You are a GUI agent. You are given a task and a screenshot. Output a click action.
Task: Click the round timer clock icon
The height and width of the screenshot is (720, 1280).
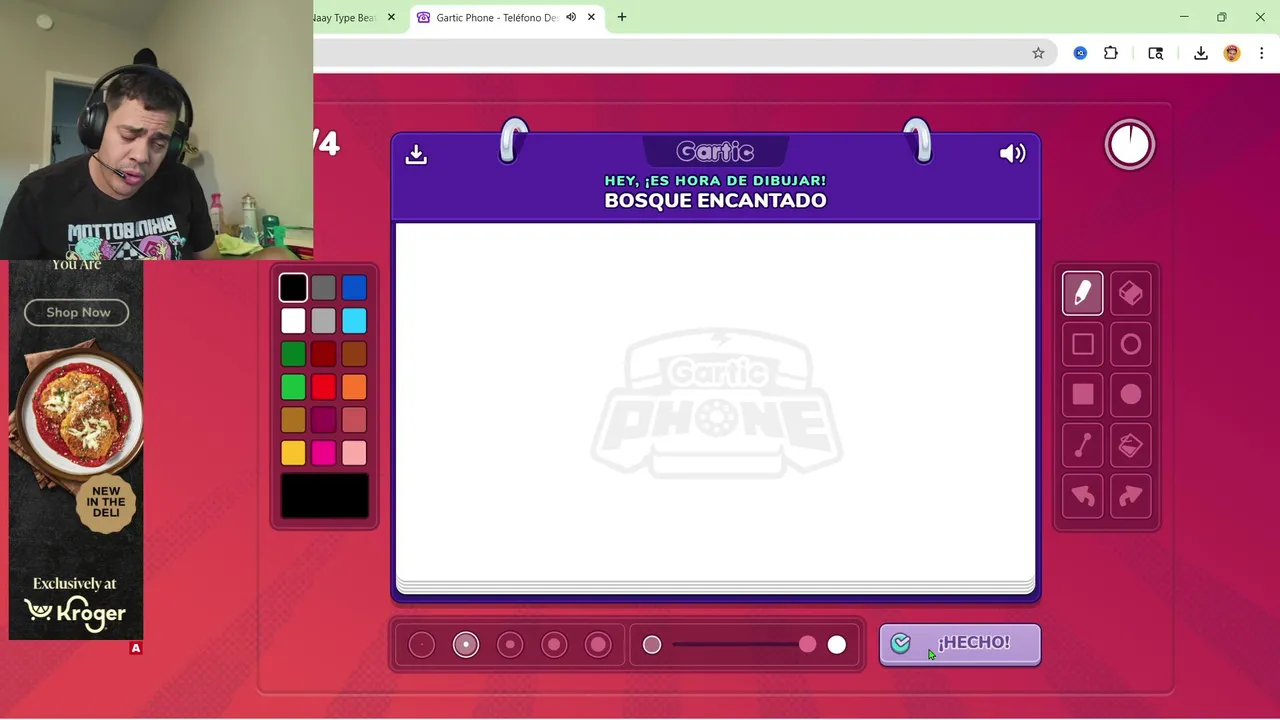(1130, 145)
